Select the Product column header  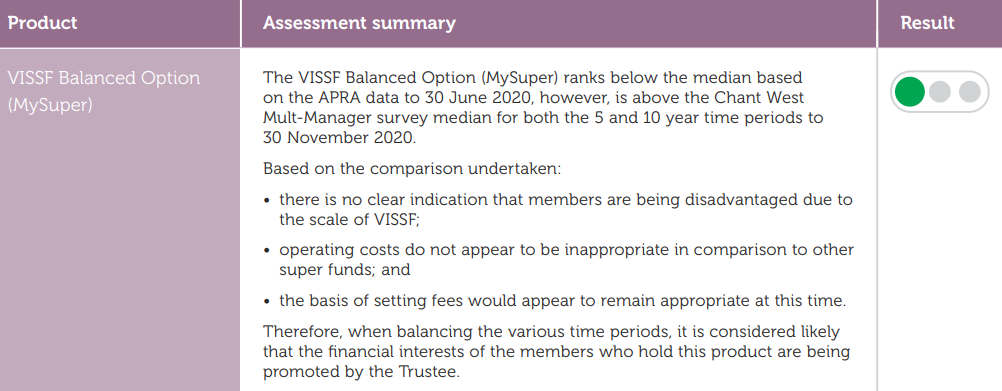[x=43, y=23]
